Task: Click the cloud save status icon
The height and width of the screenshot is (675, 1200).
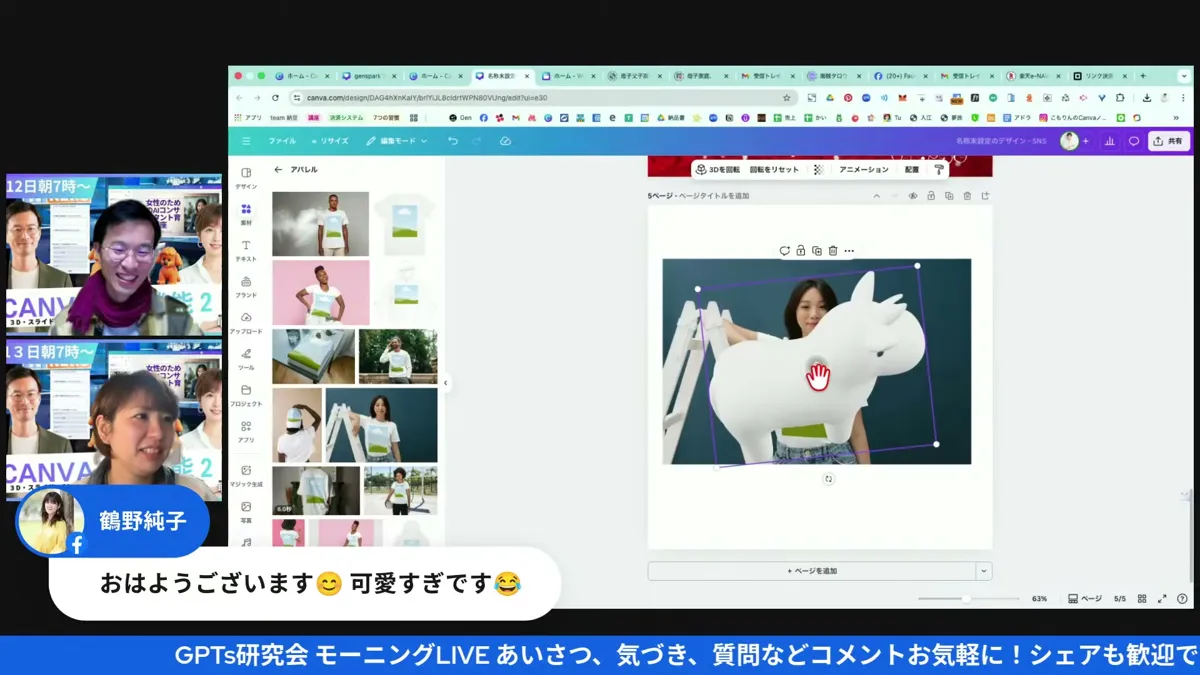Action: click(505, 141)
